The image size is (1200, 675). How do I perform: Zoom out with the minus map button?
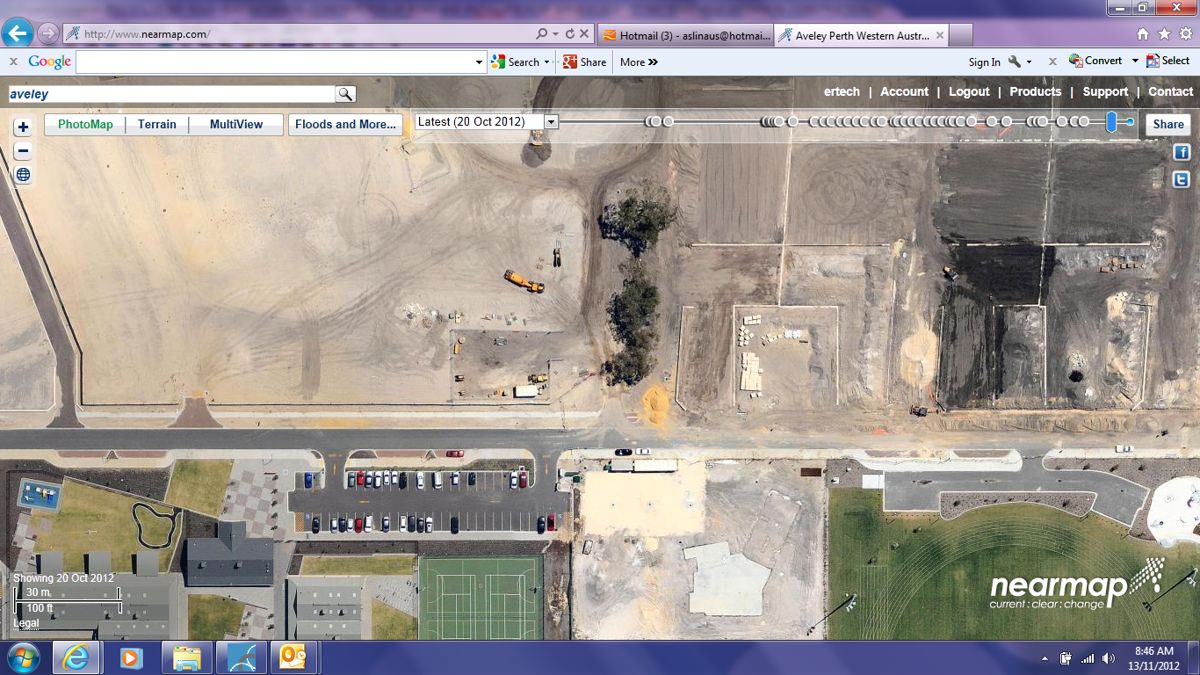23,151
